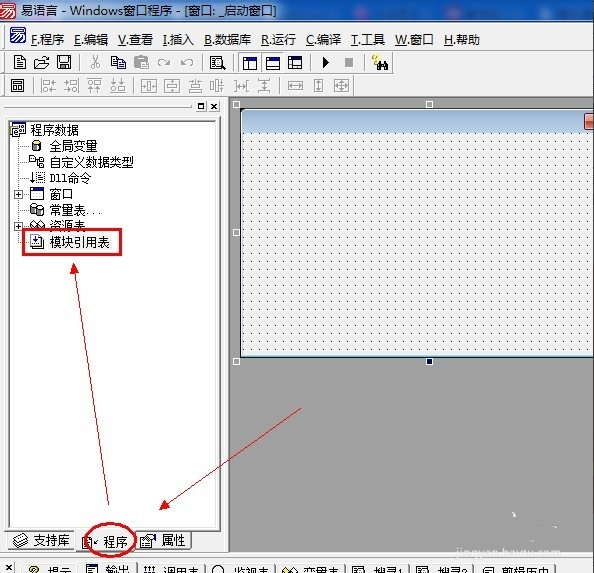Open find with the binoculars icon
594x573 pixels.
(380, 63)
